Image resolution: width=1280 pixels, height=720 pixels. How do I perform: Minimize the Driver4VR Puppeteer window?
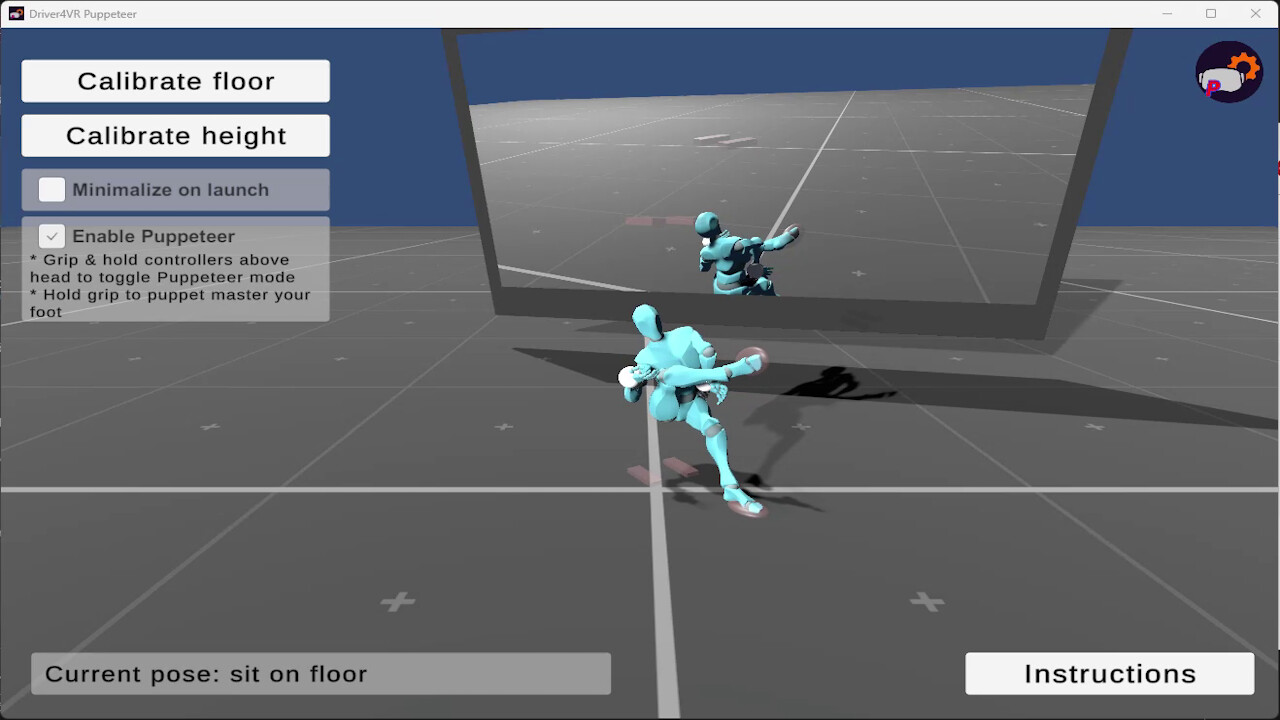tap(1167, 14)
